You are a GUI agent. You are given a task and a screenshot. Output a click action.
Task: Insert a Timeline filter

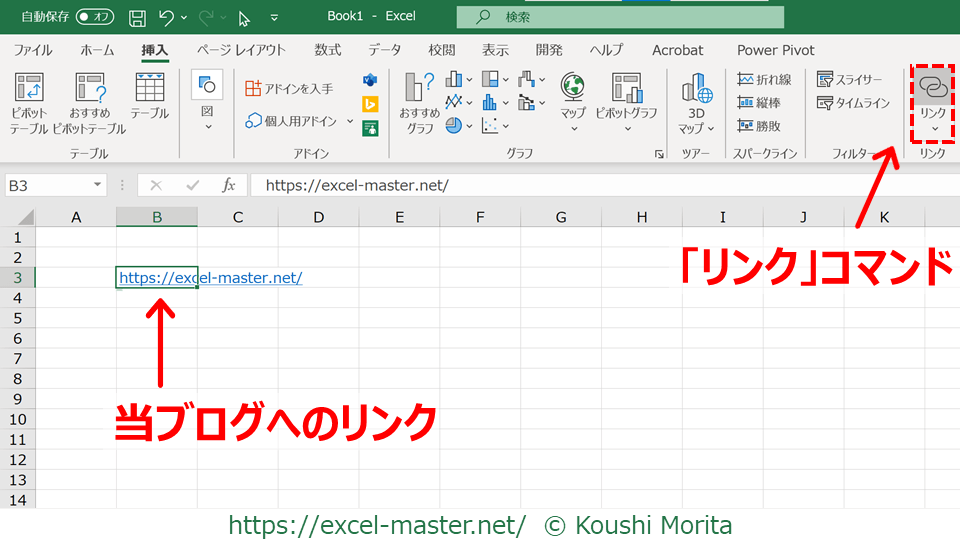click(853, 103)
